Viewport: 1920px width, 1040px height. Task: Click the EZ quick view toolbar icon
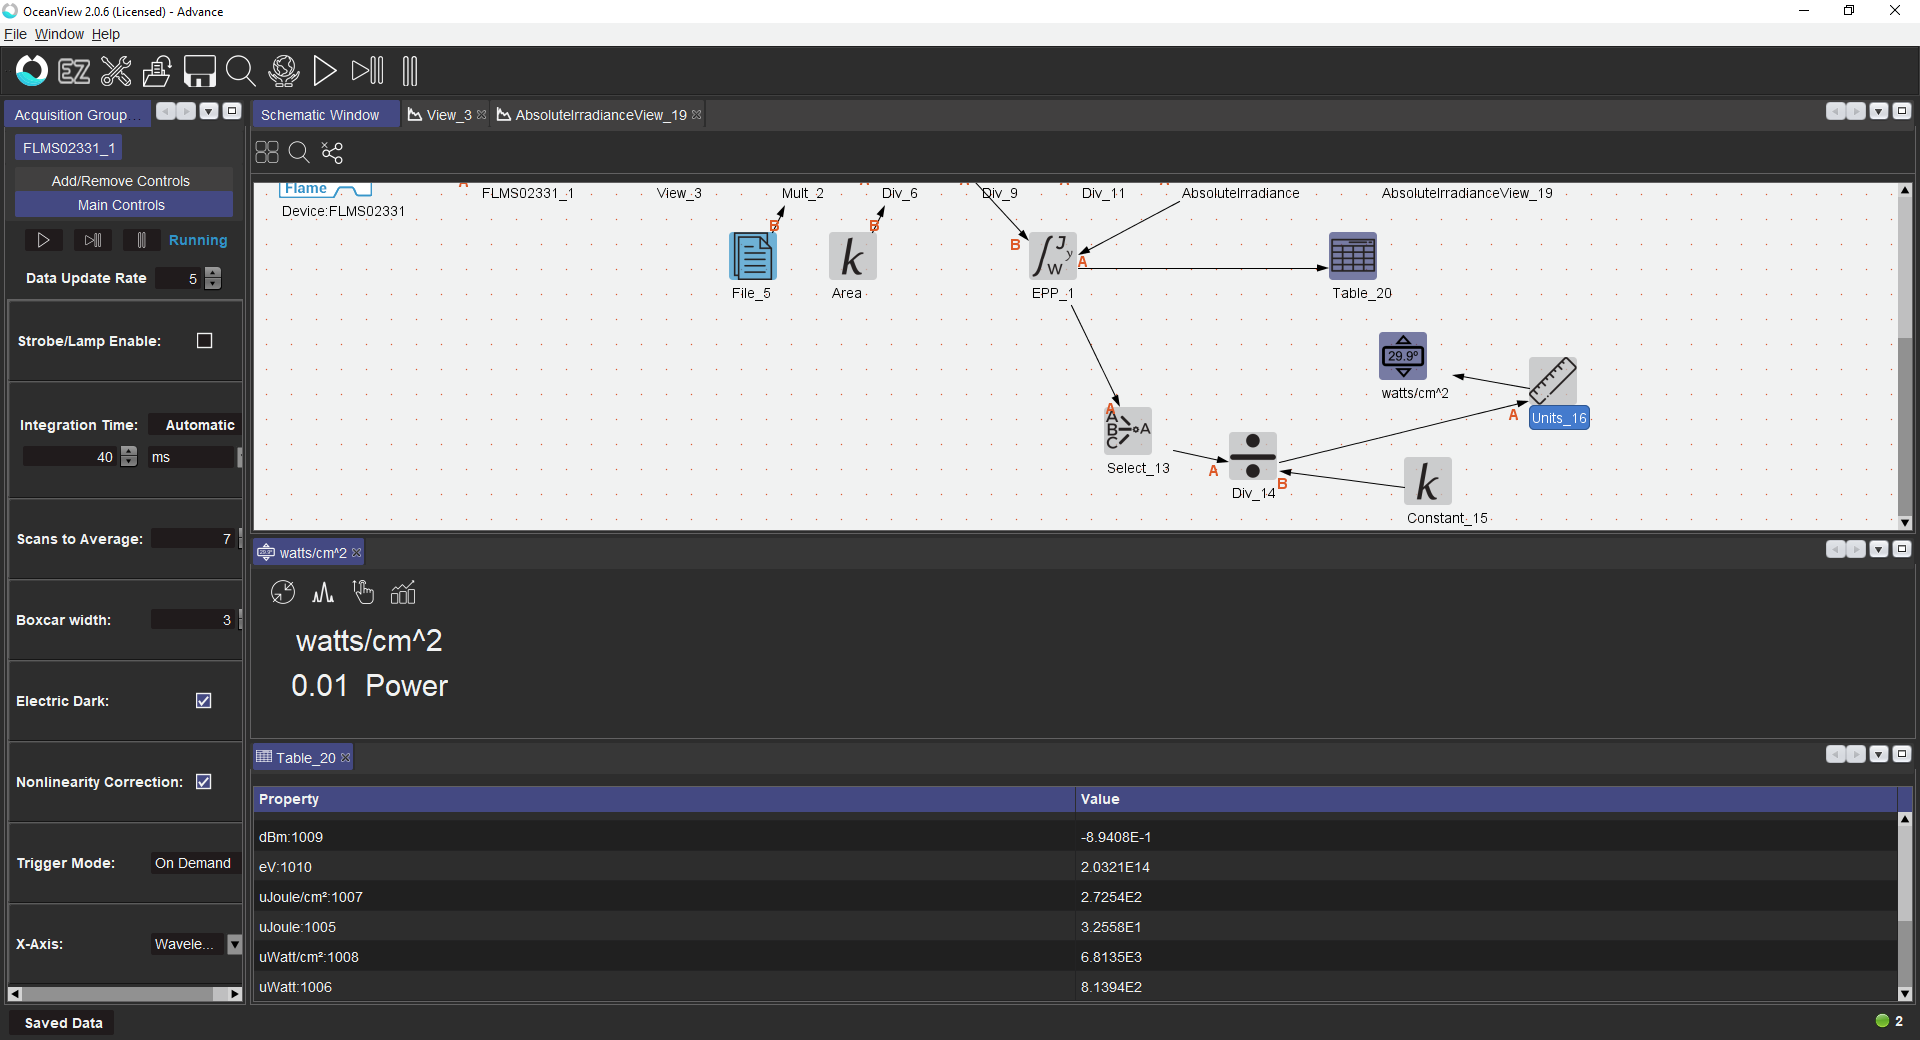74,71
